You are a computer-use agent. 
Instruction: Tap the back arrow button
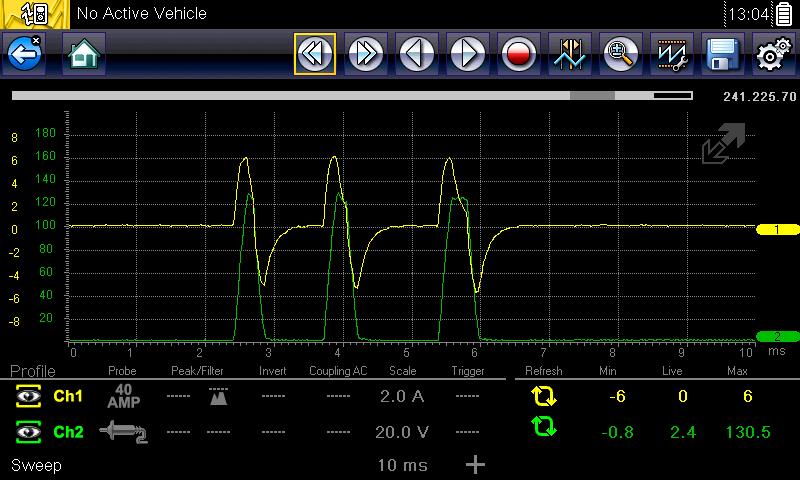pos(24,54)
